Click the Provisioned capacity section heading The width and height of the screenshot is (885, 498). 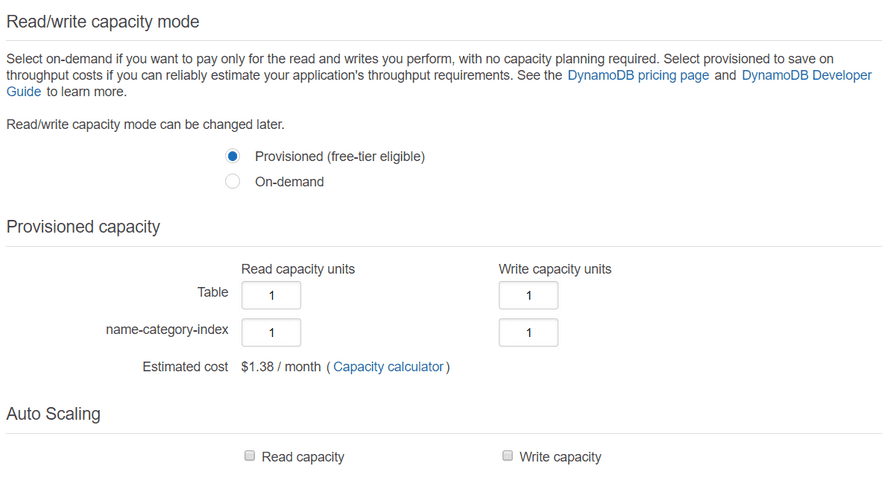(x=84, y=226)
